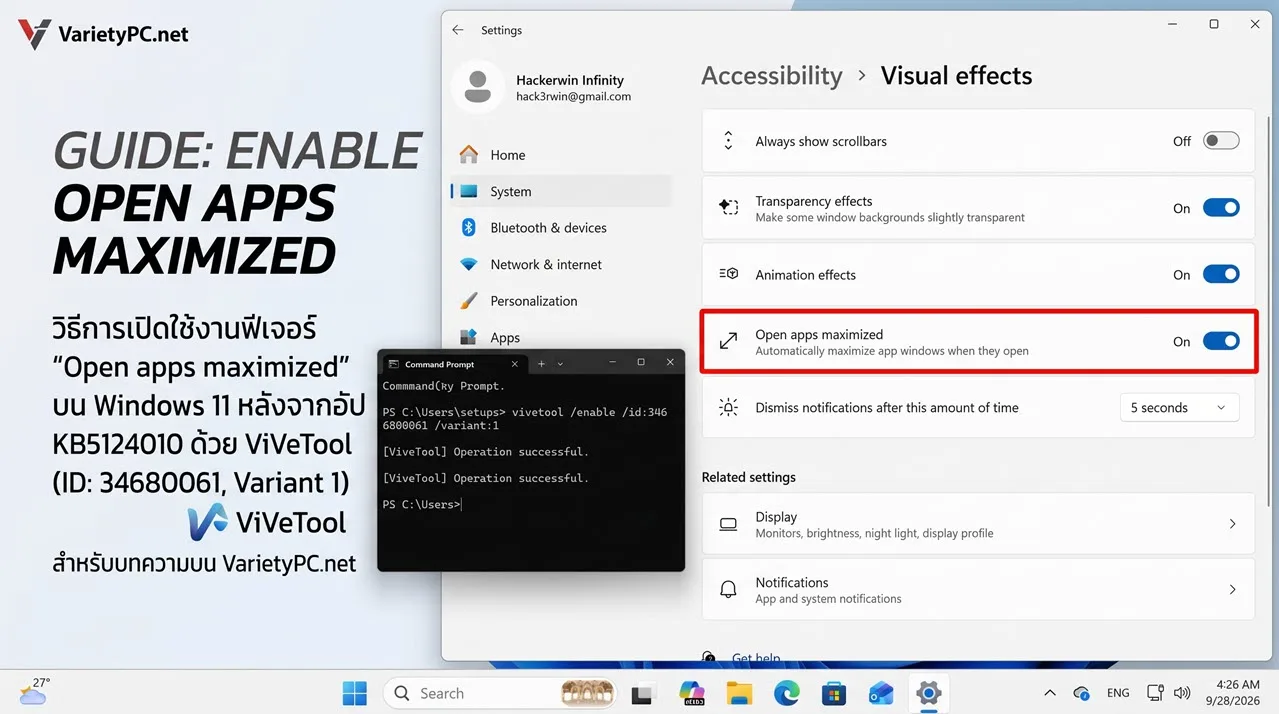Click the OneDrive tray icon
This screenshot has height=714, width=1279.
(1081, 693)
